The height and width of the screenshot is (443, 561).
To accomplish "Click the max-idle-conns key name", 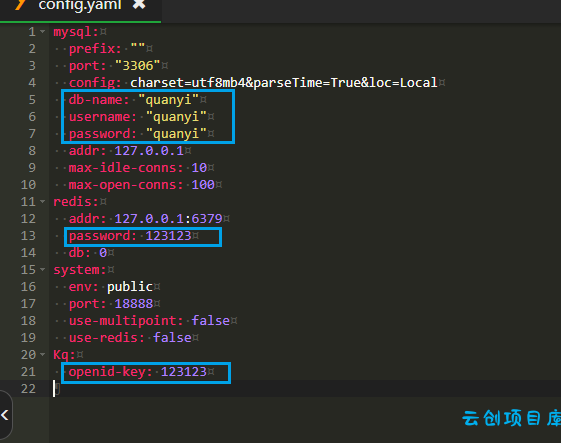I will pos(126,168).
